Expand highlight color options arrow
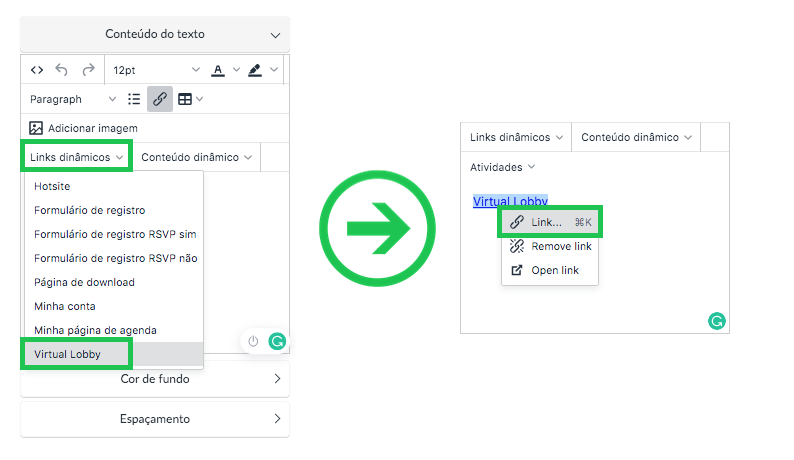The height and width of the screenshot is (460, 794). 274,70
